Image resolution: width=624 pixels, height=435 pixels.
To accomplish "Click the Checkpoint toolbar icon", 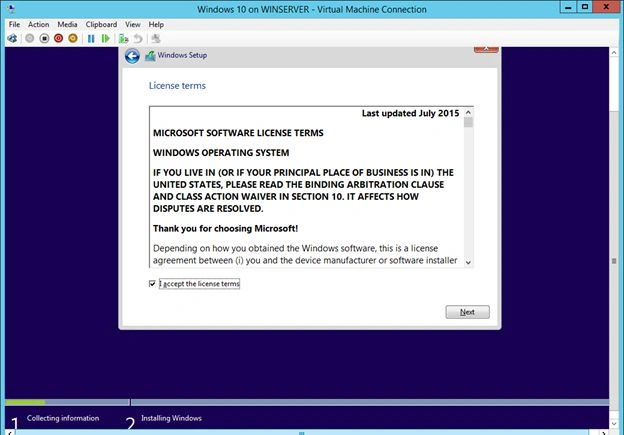I will [x=123, y=39].
